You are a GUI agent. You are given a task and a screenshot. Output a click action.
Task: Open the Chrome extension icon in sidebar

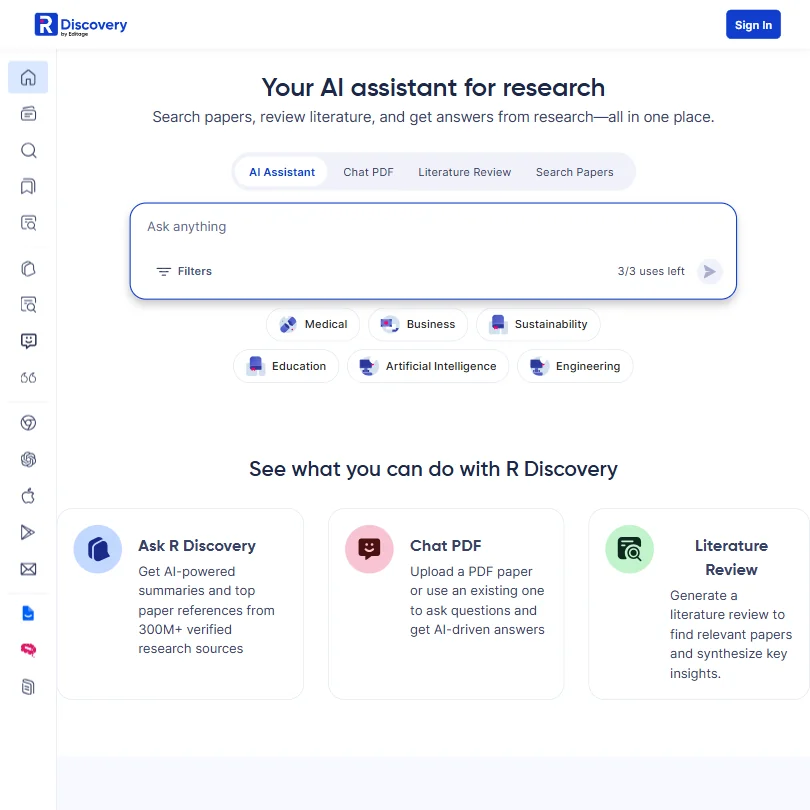28,423
